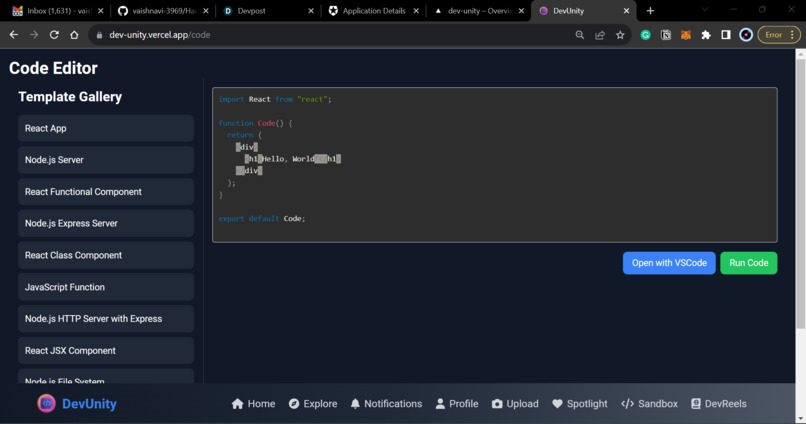Click the site lock icon

coord(99,35)
